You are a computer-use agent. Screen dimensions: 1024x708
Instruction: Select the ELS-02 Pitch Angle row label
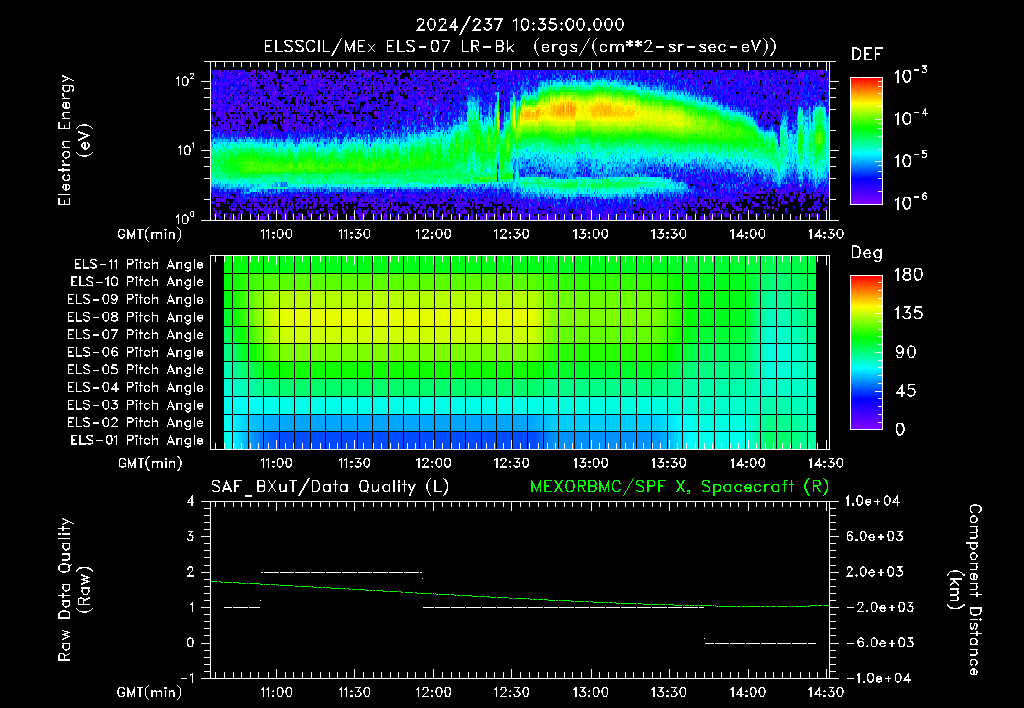point(136,423)
